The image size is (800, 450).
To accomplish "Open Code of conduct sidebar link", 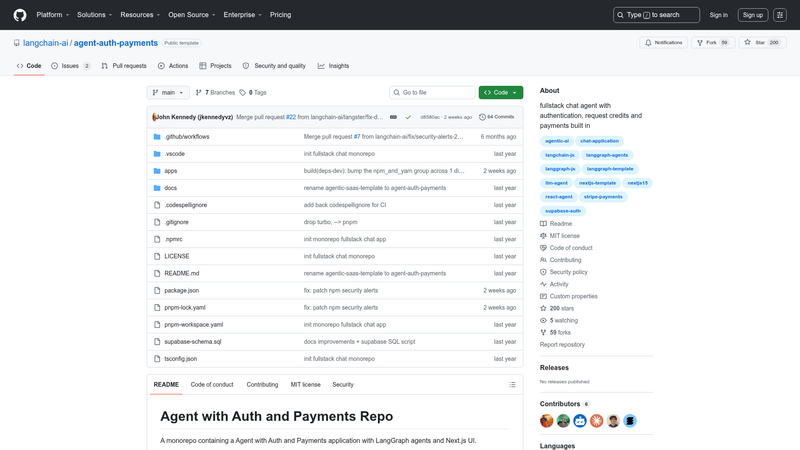I will pyautogui.click(x=566, y=248).
